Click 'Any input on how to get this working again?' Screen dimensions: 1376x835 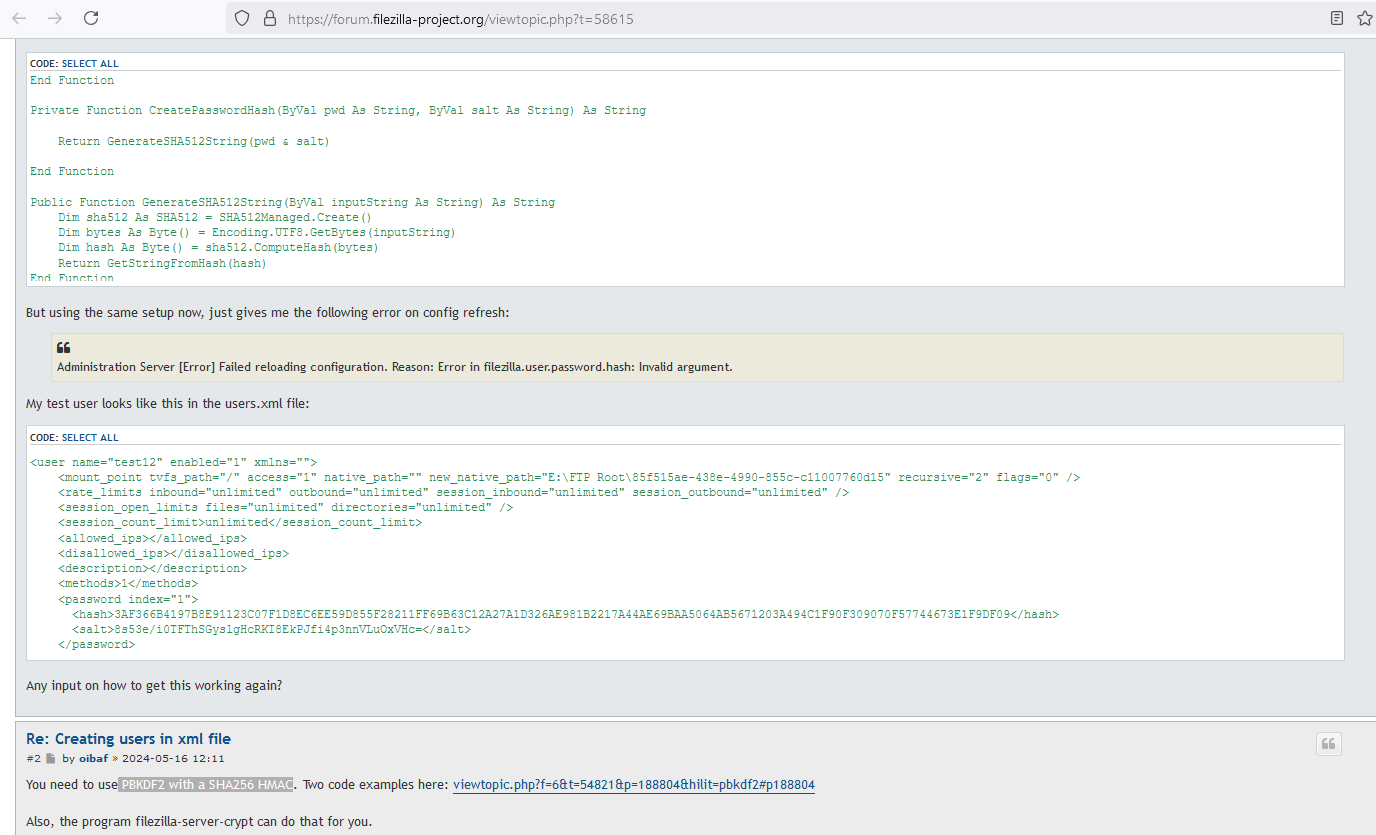click(x=154, y=686)
